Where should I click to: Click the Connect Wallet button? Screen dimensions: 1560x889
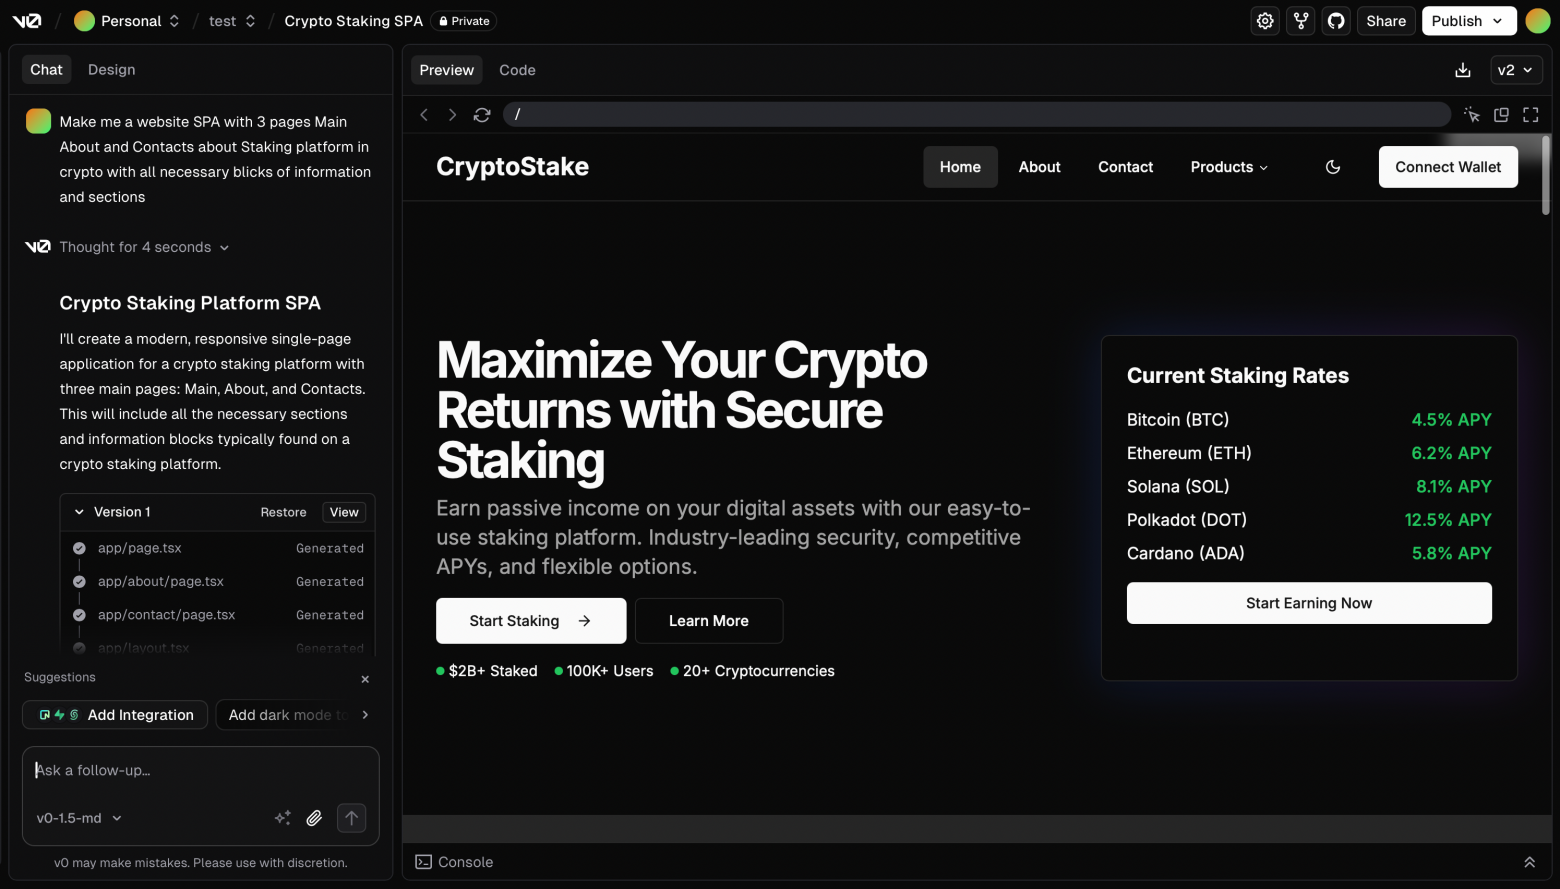coord(1448,167)
